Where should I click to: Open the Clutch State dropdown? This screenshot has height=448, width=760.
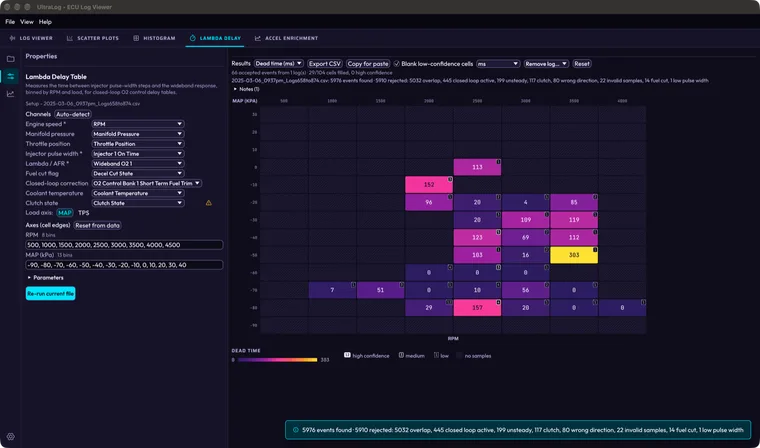pos(138,203)
